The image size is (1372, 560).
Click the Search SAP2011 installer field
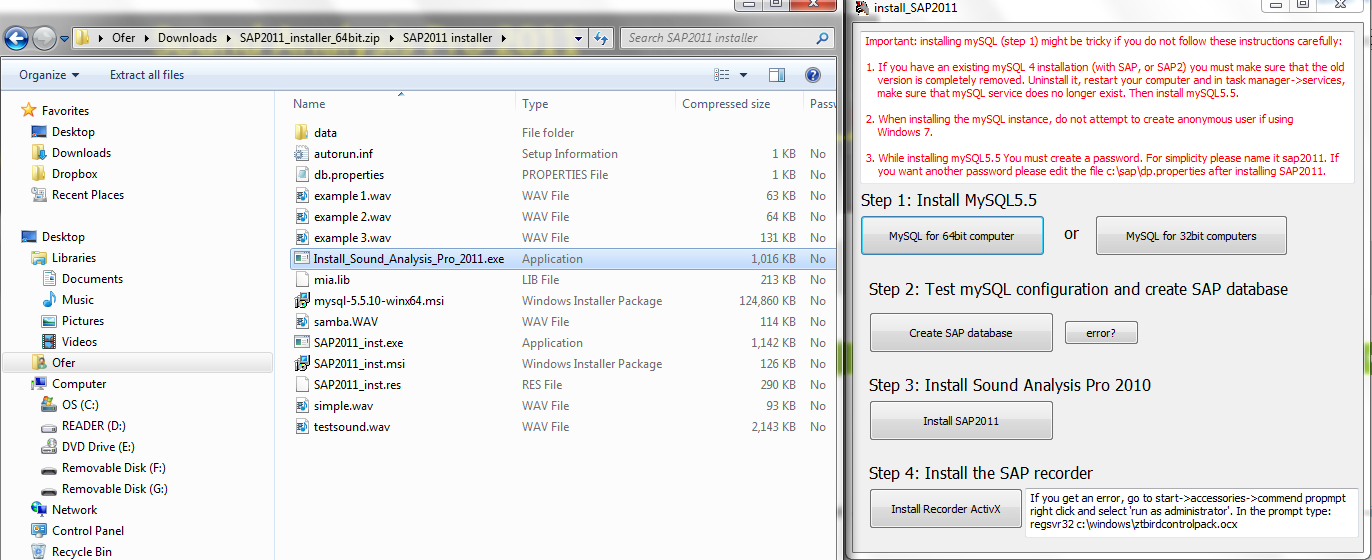coord(720,39)
